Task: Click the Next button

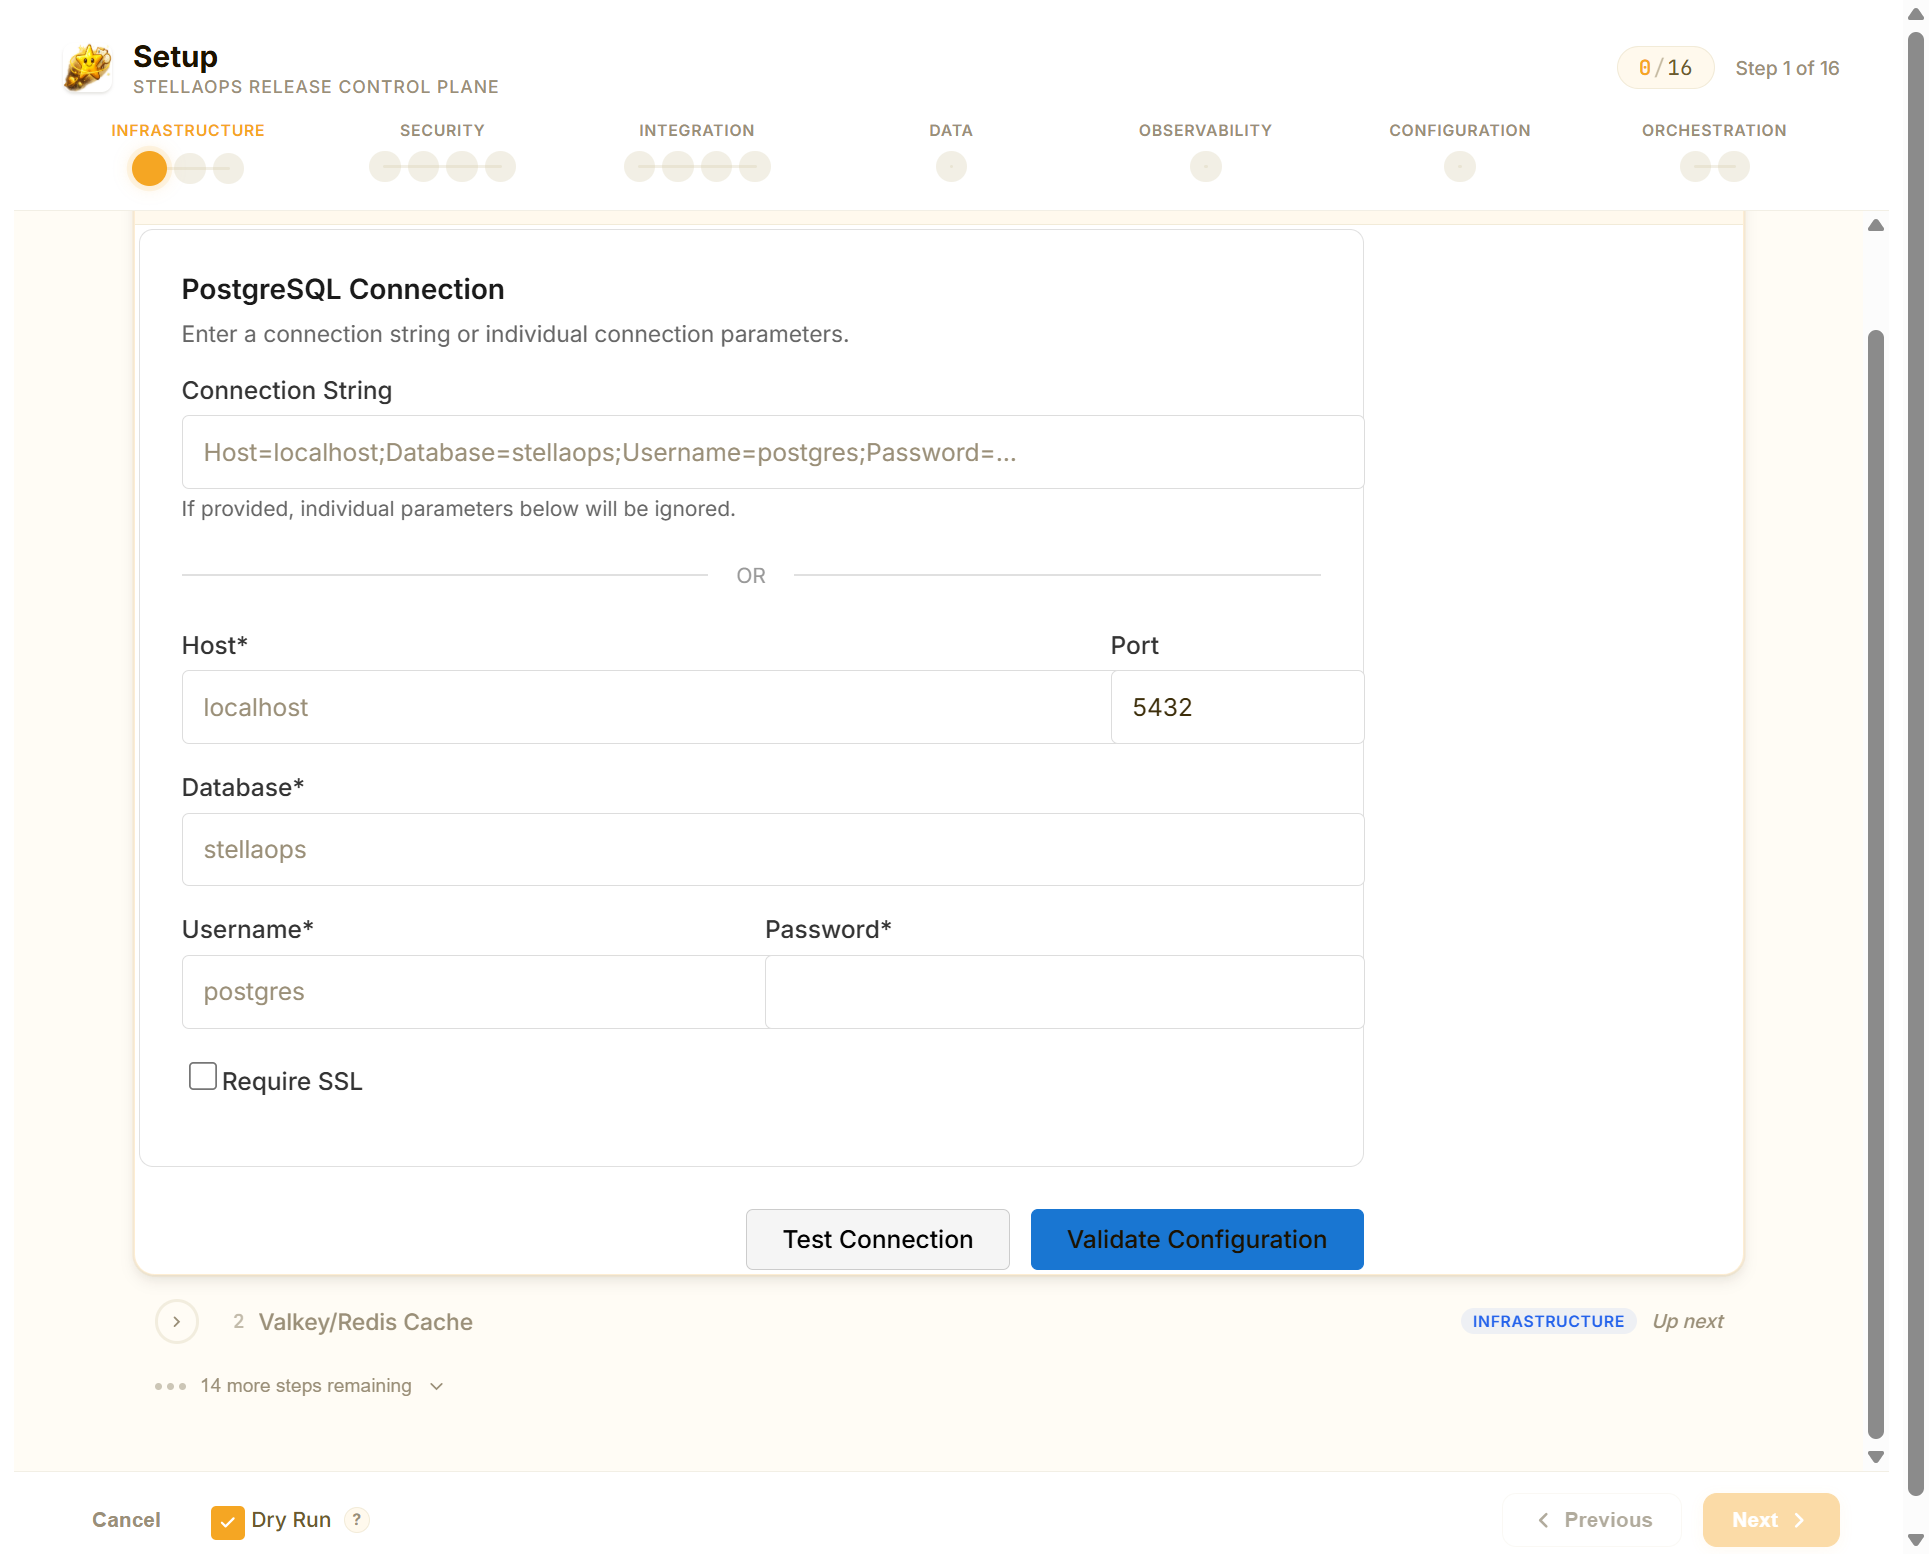Action: coord(1770,1520)
